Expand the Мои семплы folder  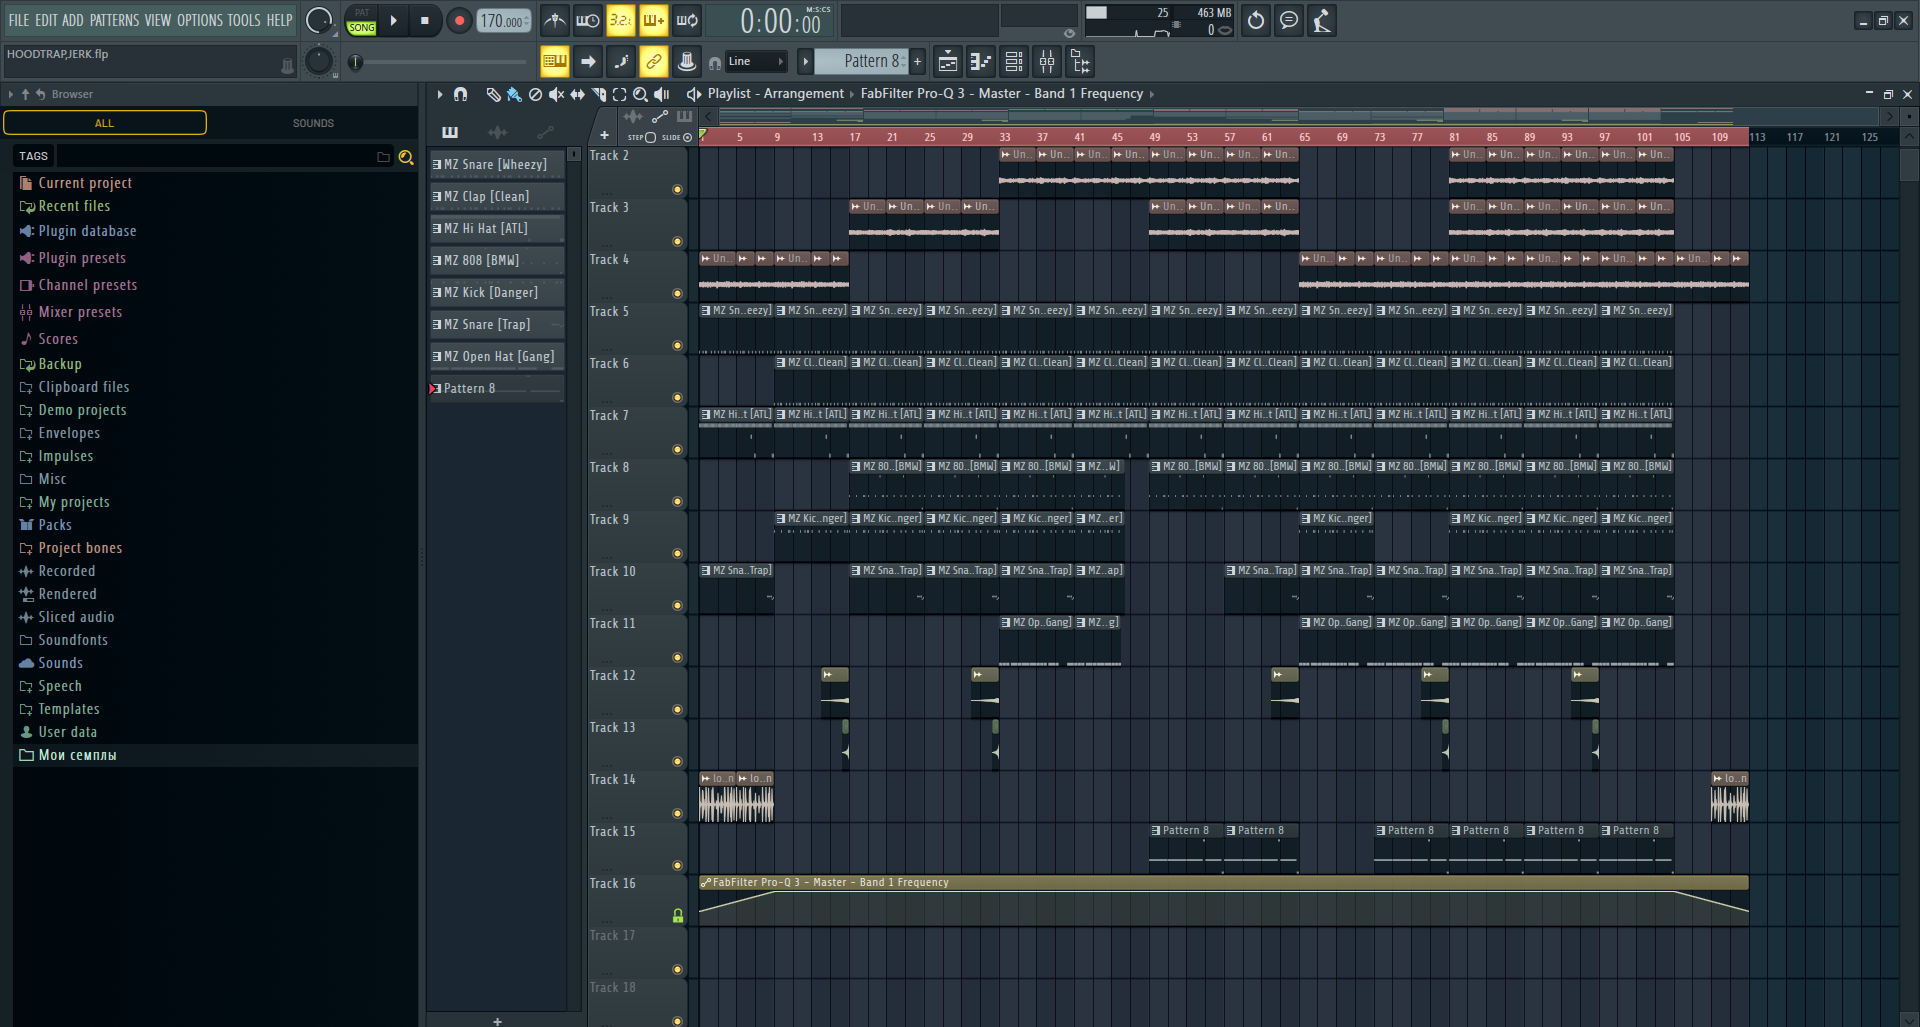coord(77,755)
